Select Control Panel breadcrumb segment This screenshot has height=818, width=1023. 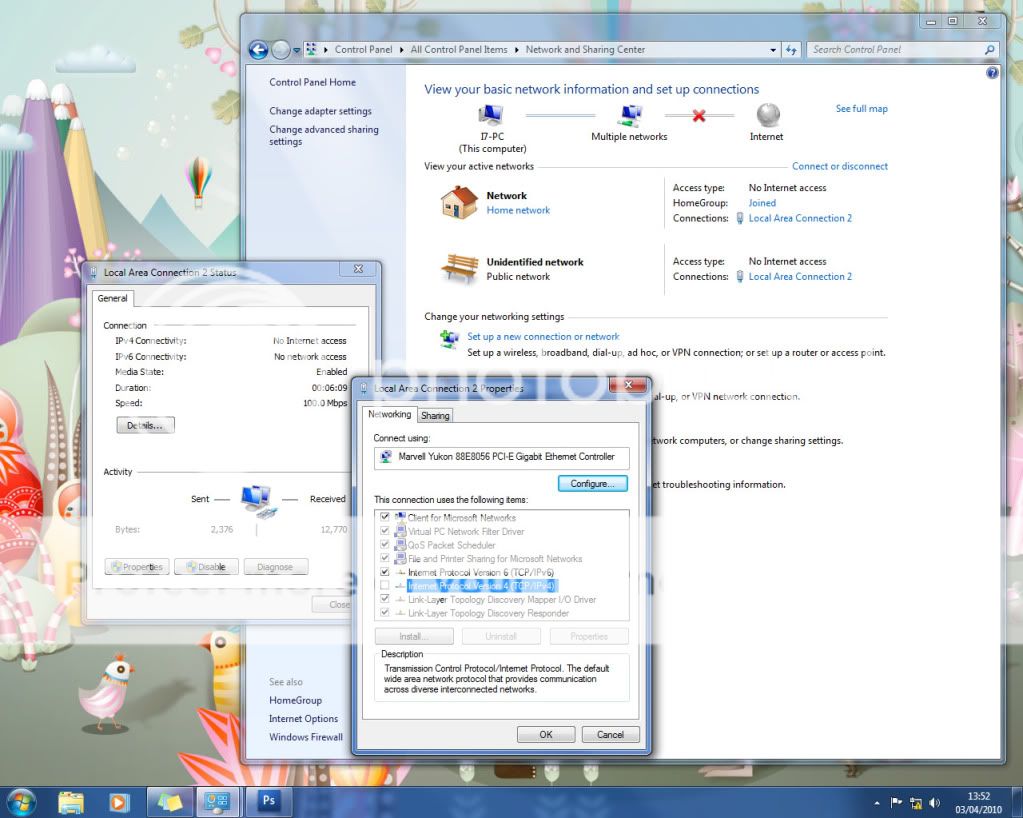coord(363,50)
